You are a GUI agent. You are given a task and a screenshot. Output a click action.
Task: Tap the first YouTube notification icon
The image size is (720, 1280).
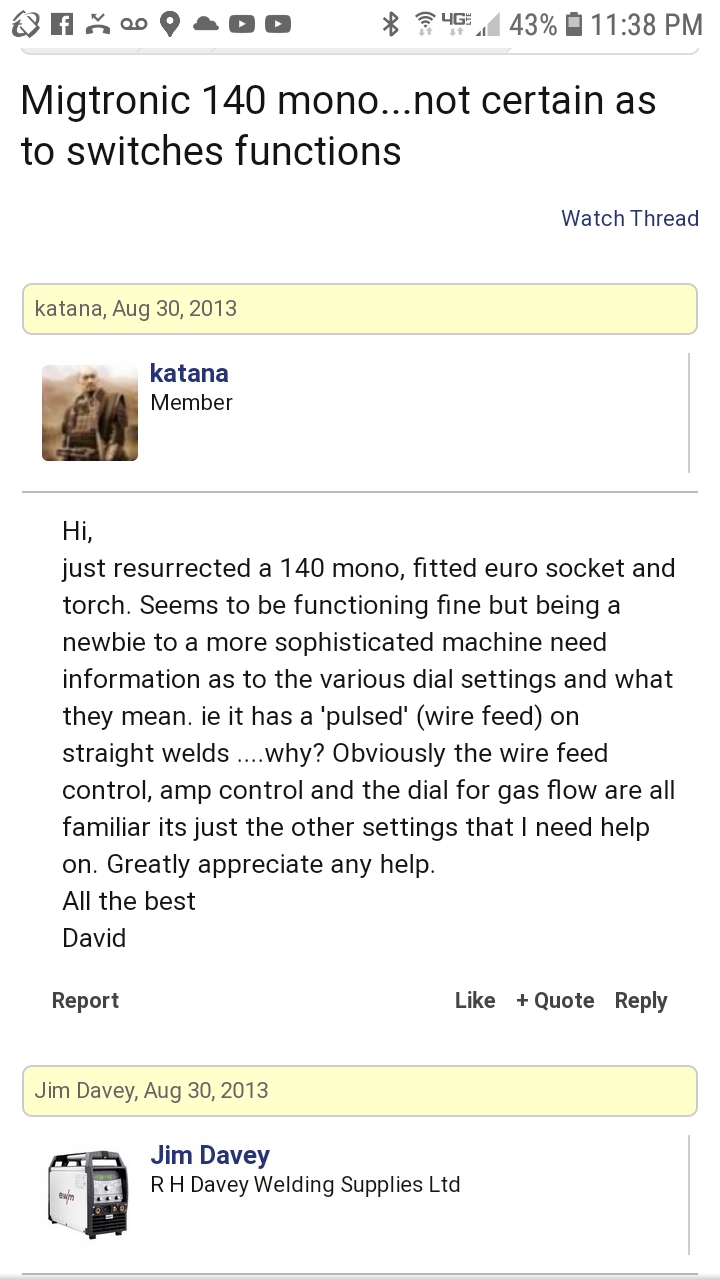pyautogui.click(x=242, y=24)
